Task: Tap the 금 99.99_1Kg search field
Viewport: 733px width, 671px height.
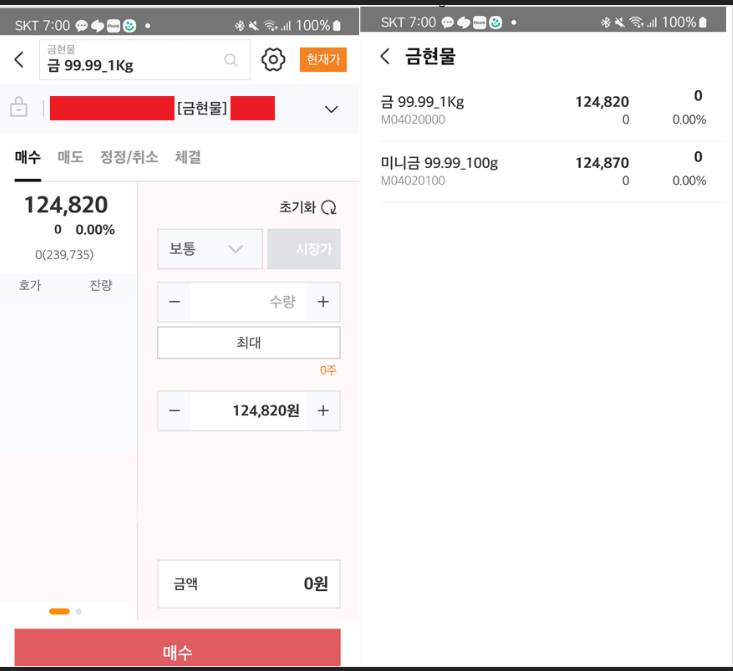Action: [x=145, y=60]
